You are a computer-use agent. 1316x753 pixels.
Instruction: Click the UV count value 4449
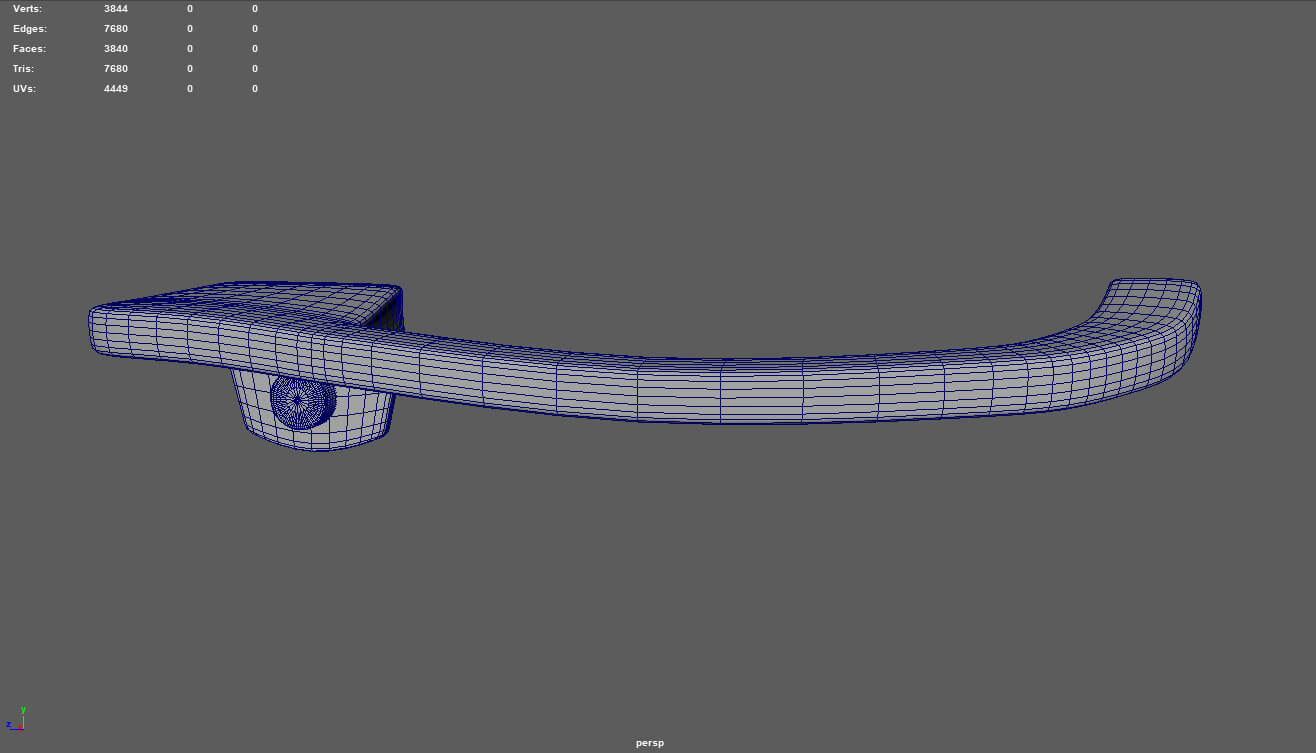pos(116,88)
